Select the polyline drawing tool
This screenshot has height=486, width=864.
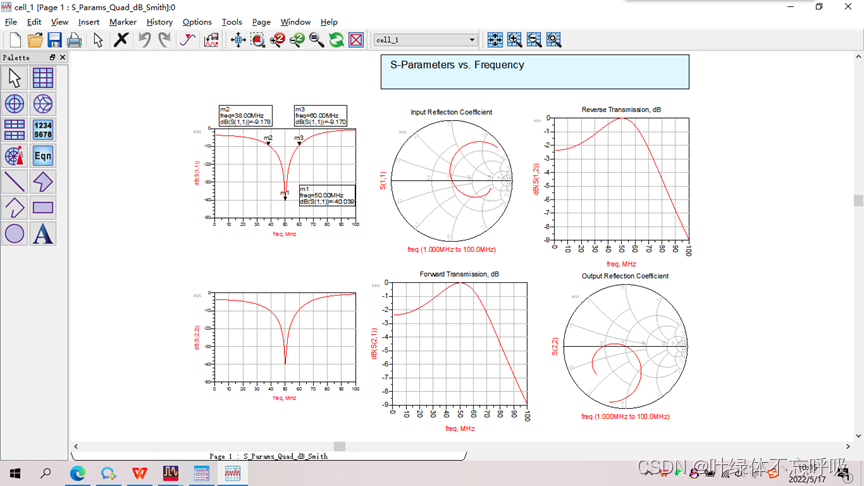pyautogui.click(x=14, y=208)
